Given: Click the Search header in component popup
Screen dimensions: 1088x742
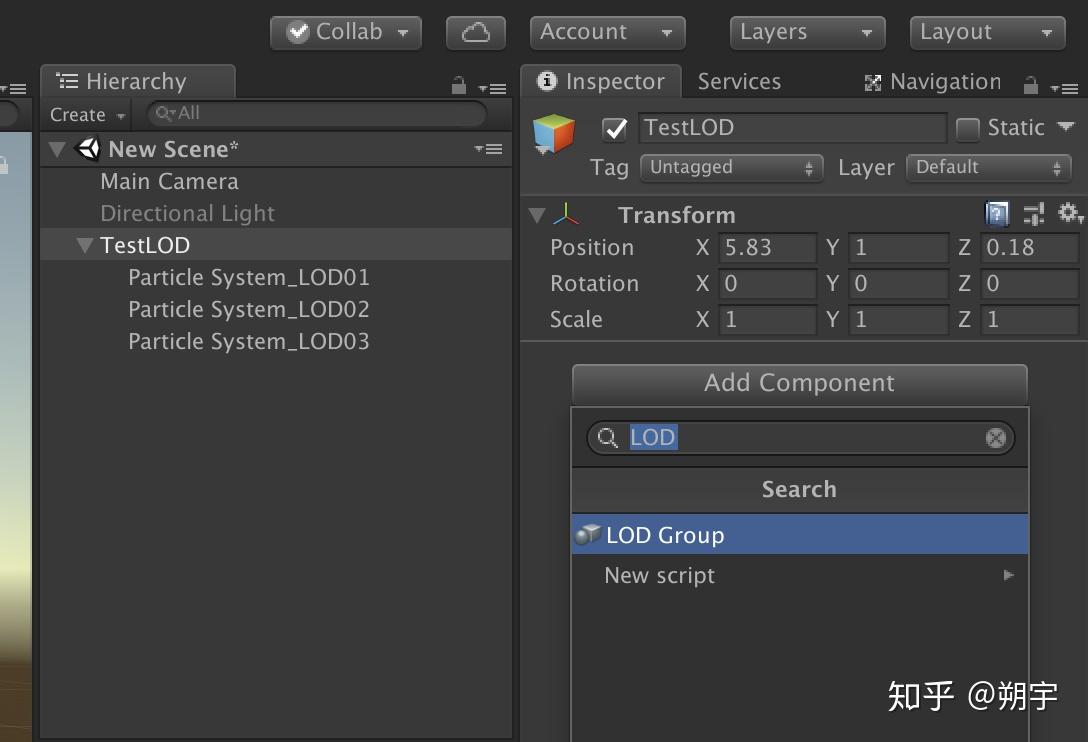Looking at the screenshot, I should pos(799,489).
